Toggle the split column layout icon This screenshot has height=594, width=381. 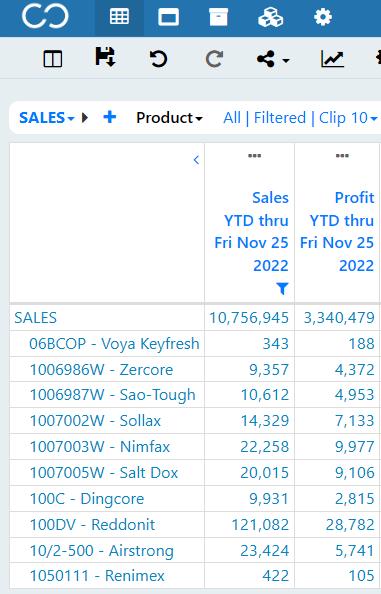point(53,59)
